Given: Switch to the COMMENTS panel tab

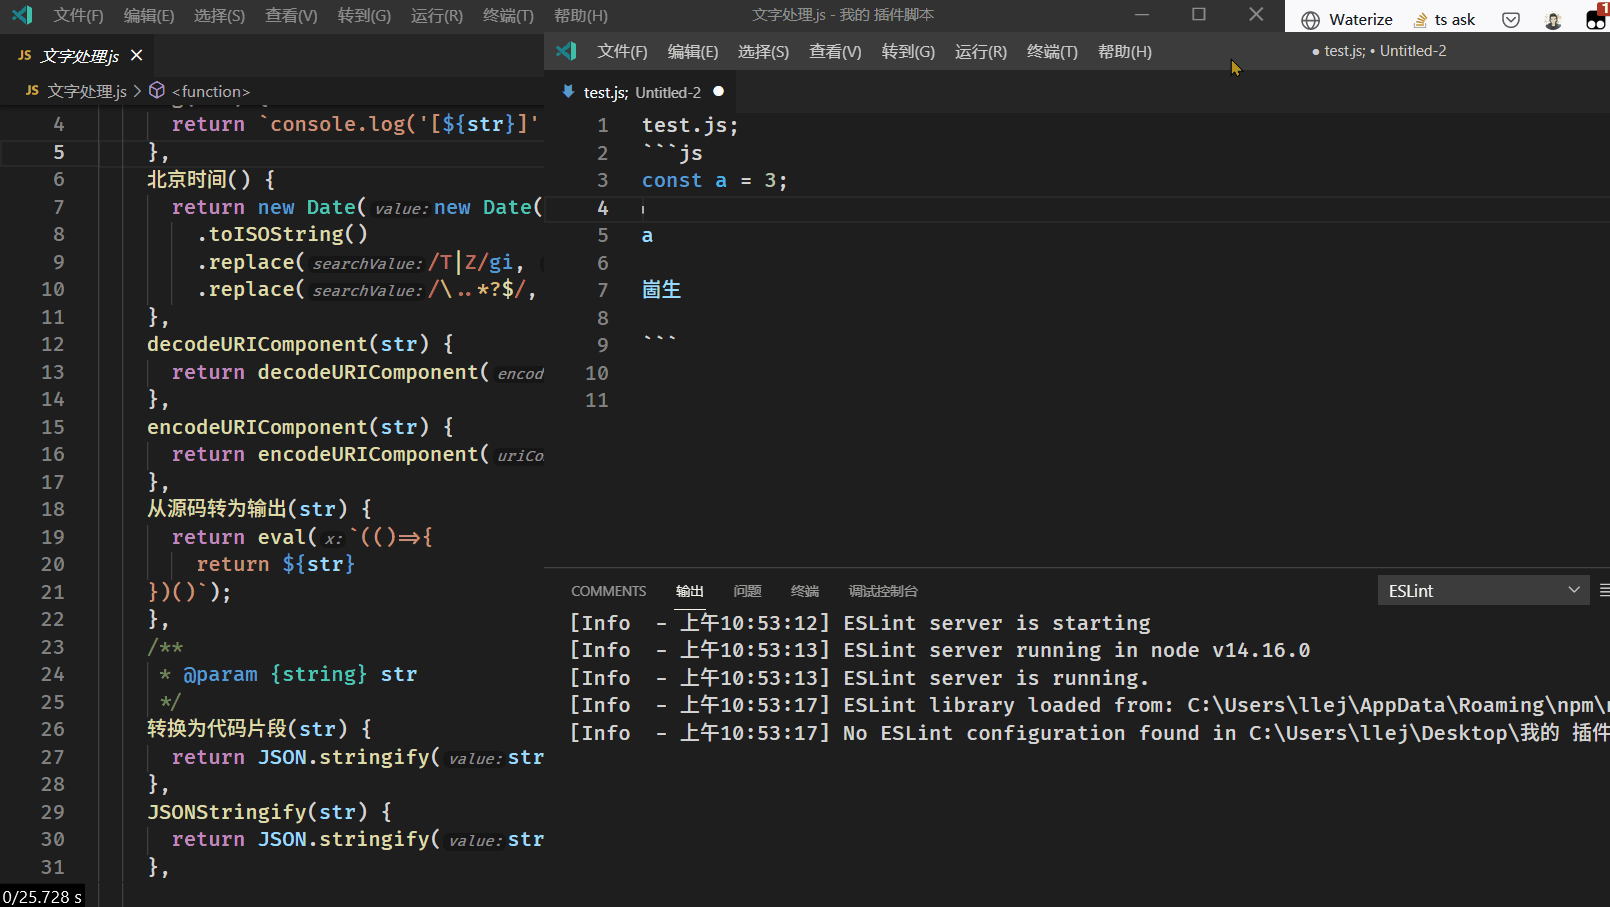Looking at the screenshot, I should coord(608,591).
